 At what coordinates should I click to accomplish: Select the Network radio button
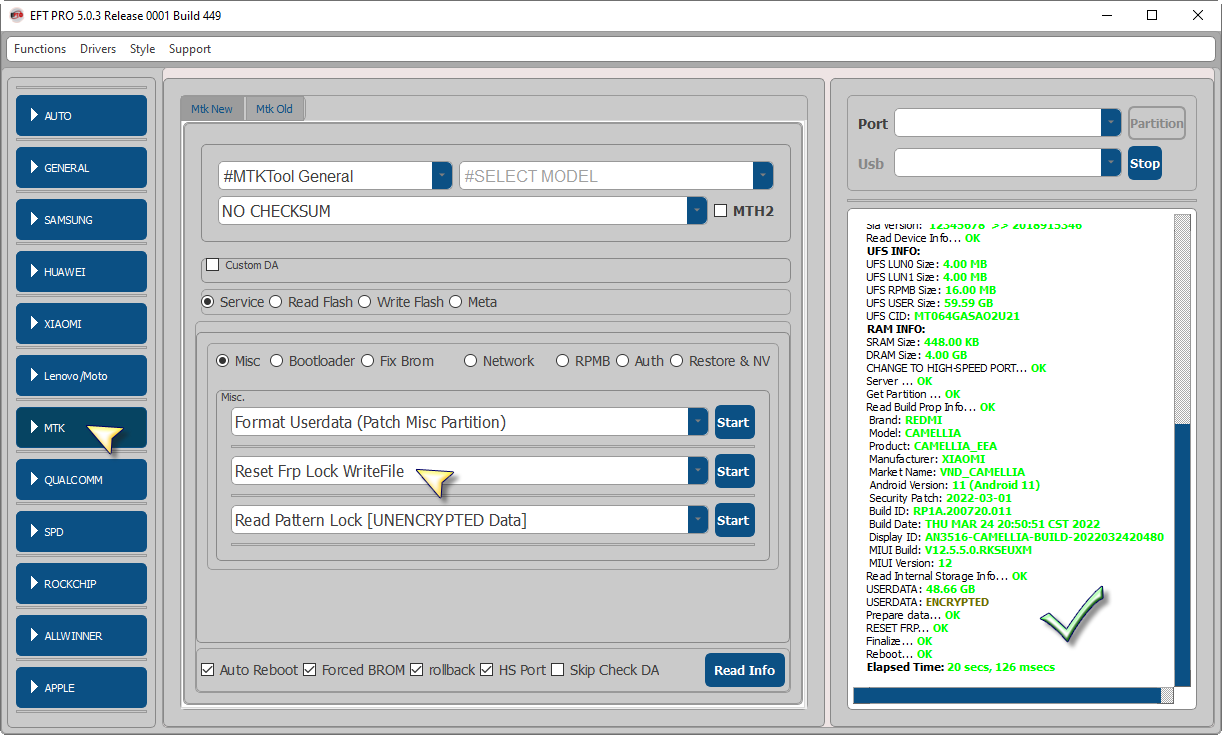click(x=471, y=361)
